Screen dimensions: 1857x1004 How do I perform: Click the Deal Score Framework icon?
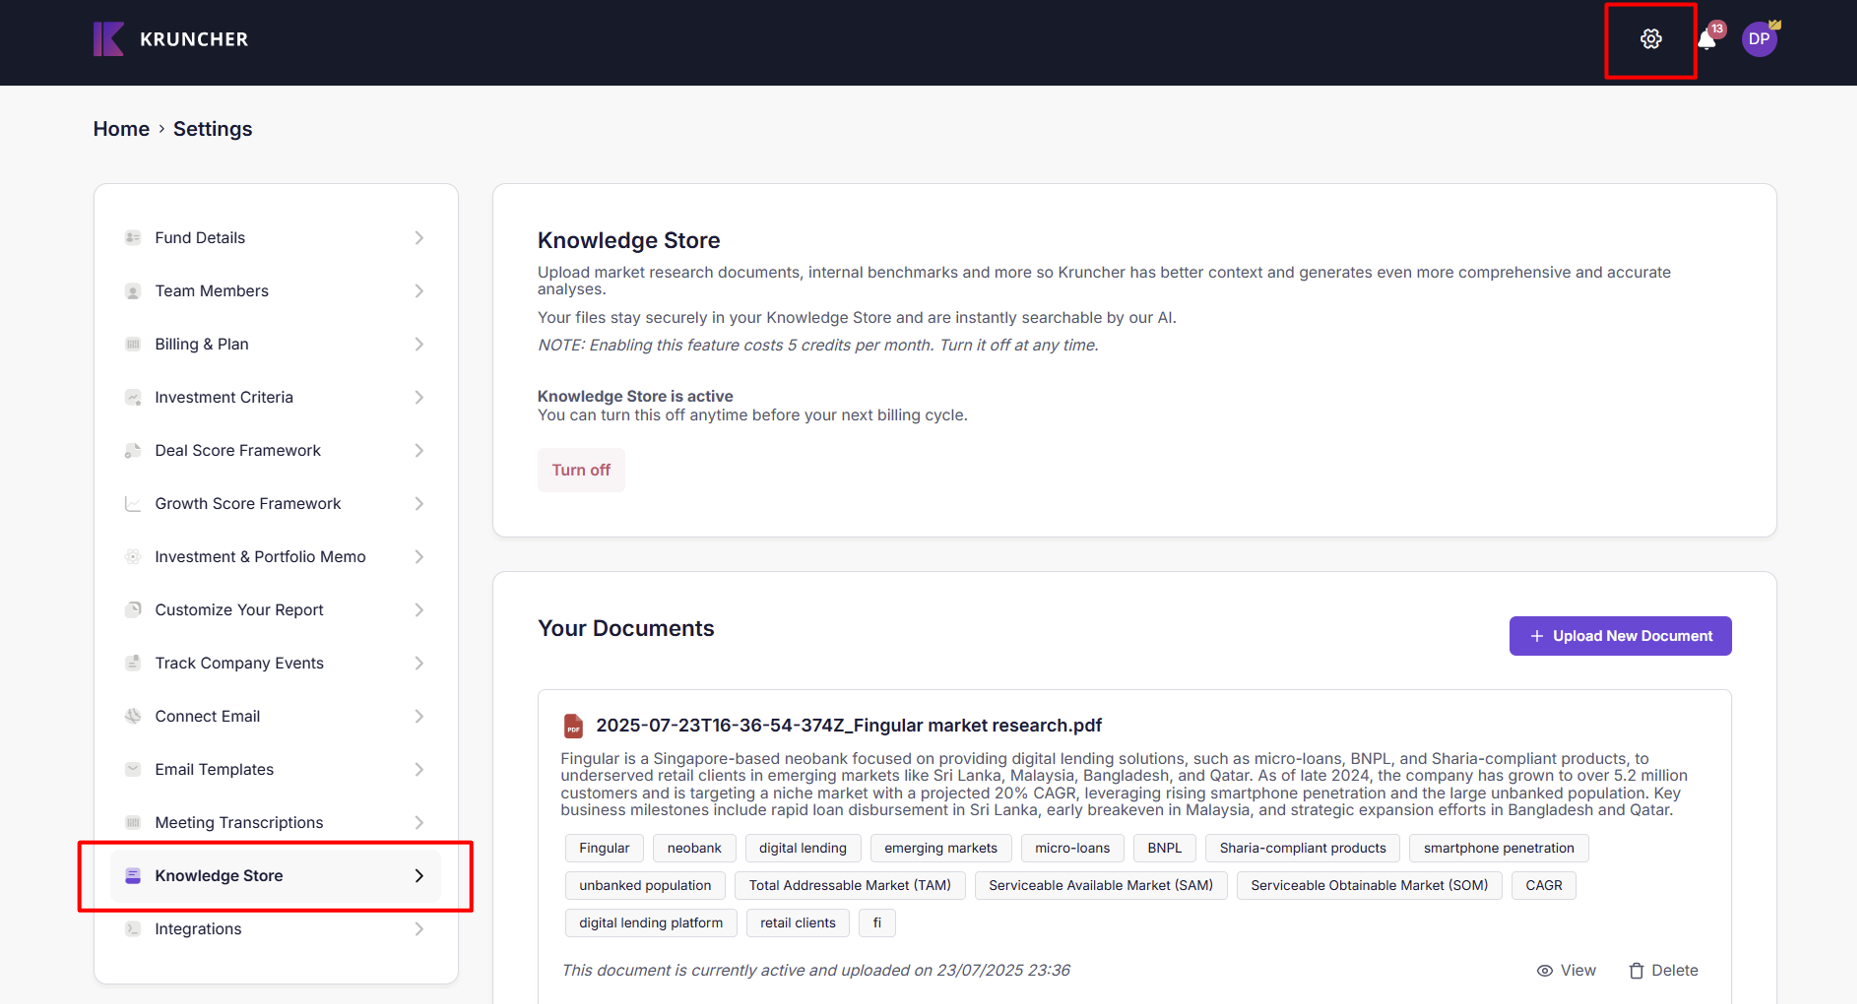click(132, 450)
